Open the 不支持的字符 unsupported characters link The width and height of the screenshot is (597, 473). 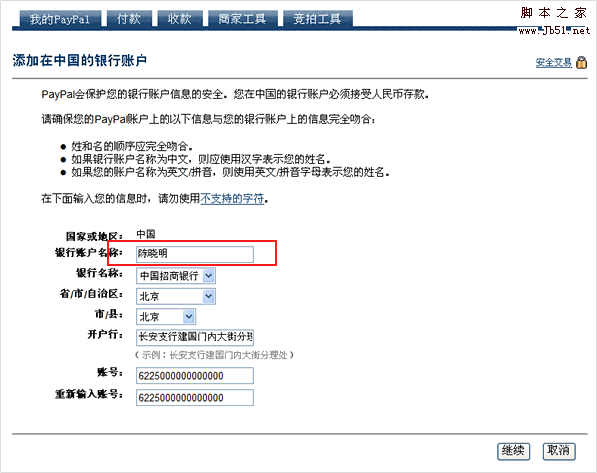pos(232,198)
